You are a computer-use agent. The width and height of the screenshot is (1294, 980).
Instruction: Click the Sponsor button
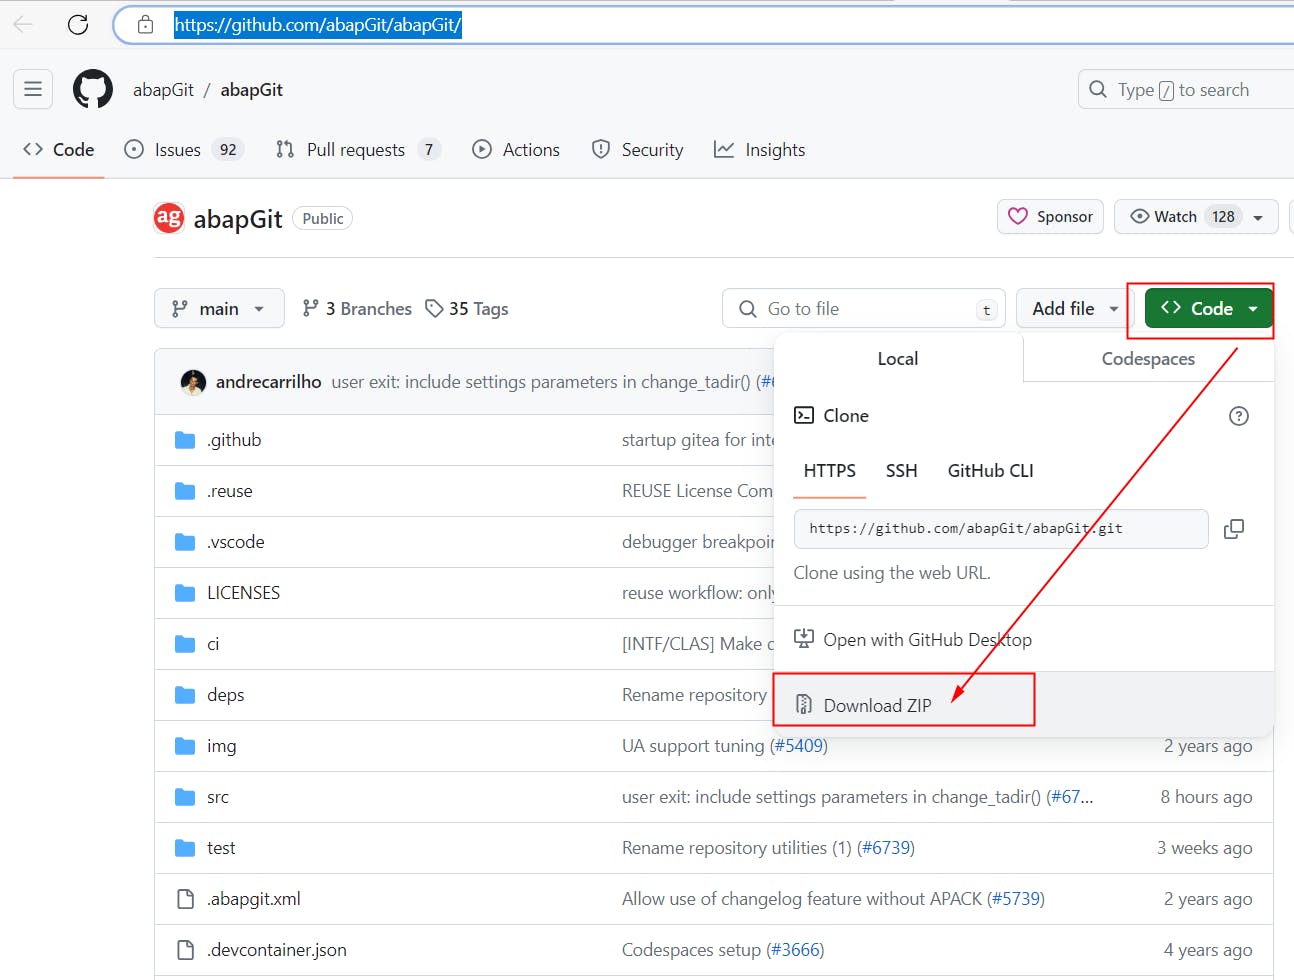click(1050, 216)
